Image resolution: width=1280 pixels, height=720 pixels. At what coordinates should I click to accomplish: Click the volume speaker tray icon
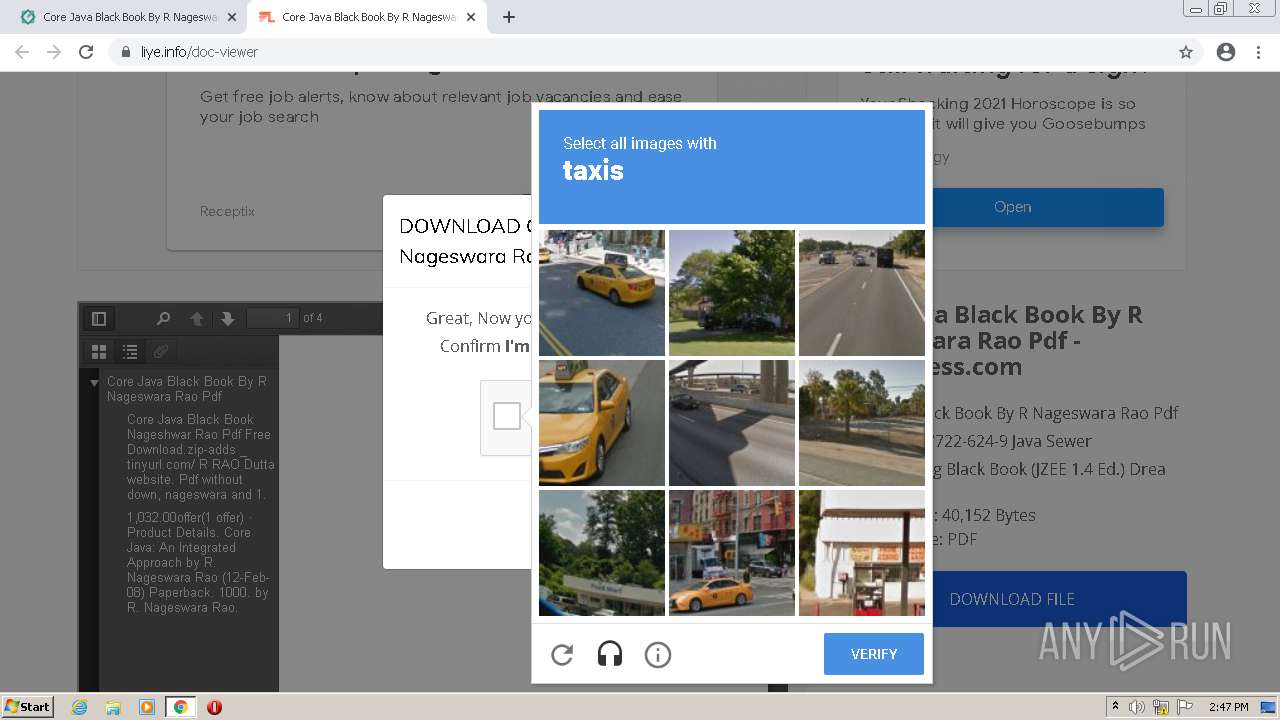point(1137,707)
